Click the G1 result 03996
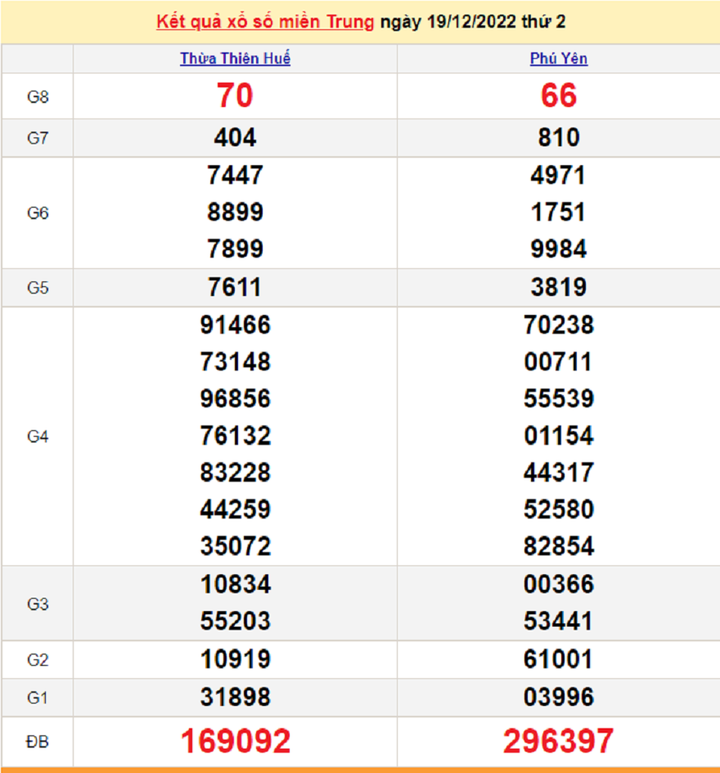This screenshot has width=720, height=773. click(x=558, y=697)
